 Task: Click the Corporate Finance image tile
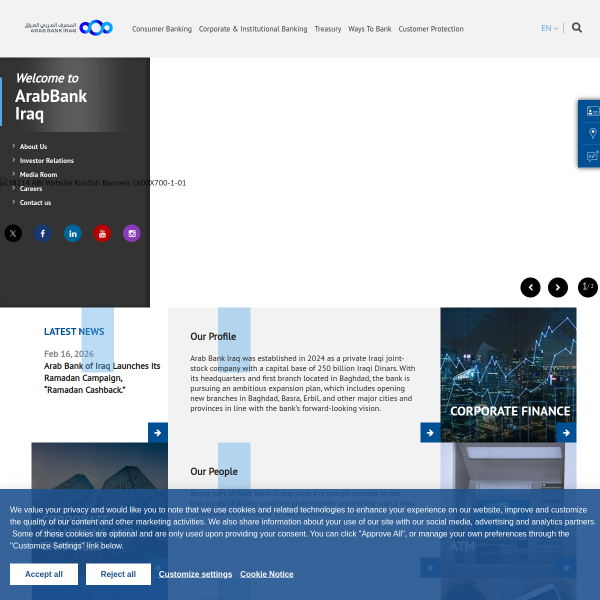[508, 375]
